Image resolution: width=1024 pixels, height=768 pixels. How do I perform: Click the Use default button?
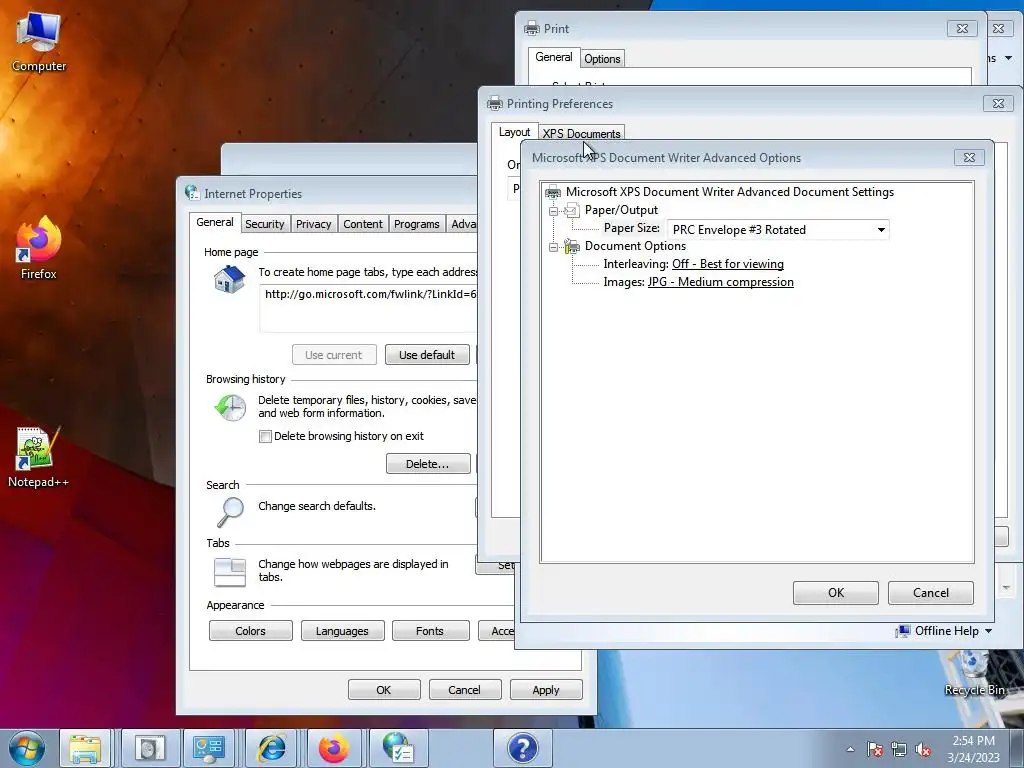tap(427, 355)
